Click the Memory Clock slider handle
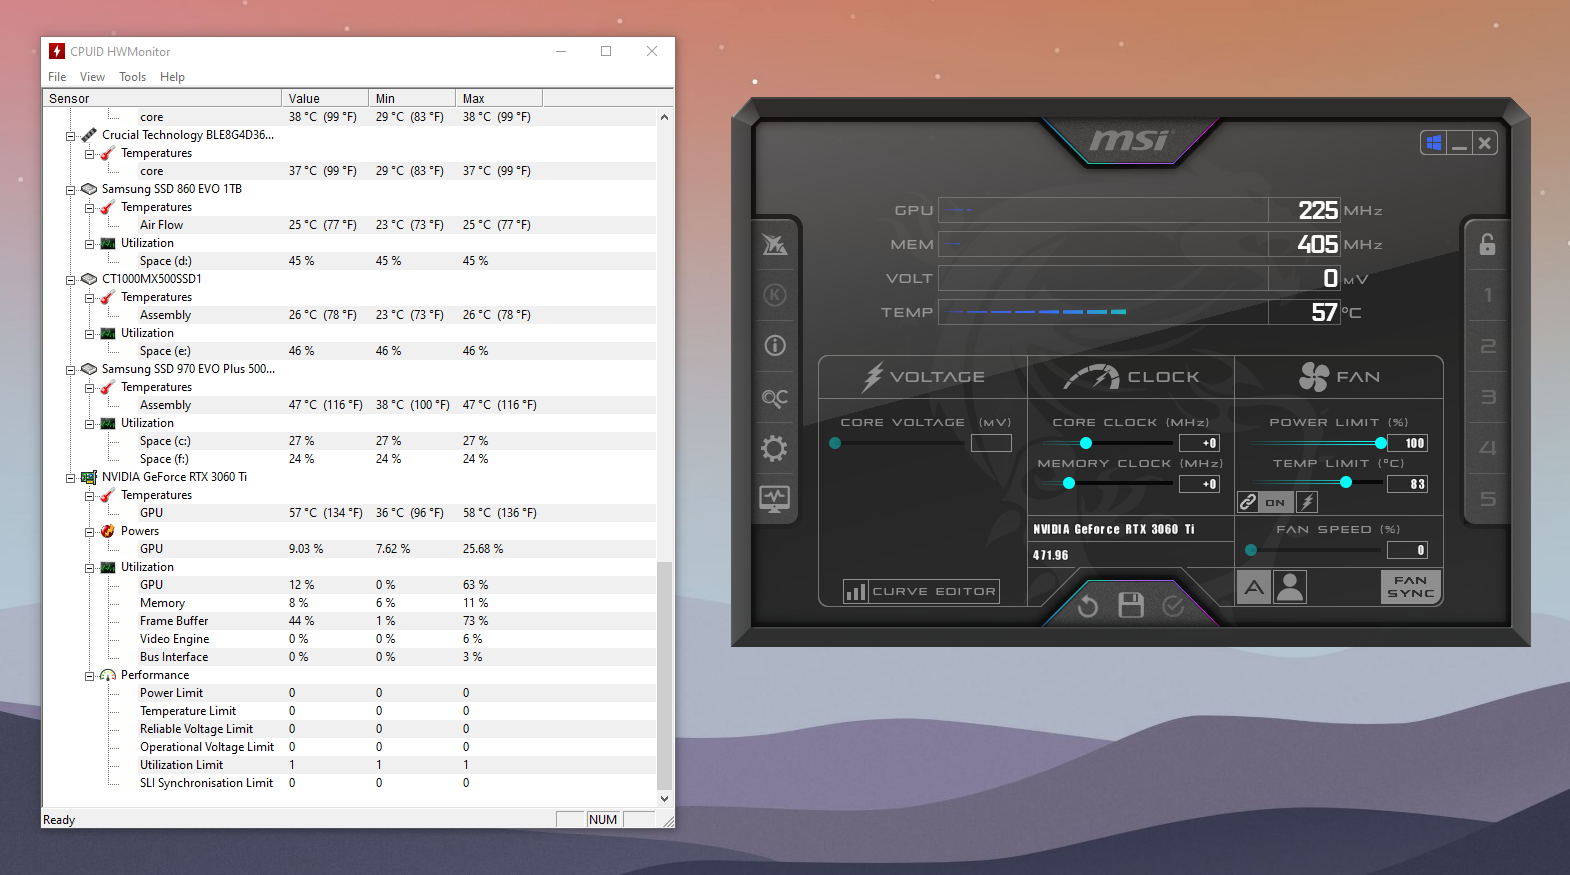The image size is (1570, 875). [1069, 483]
